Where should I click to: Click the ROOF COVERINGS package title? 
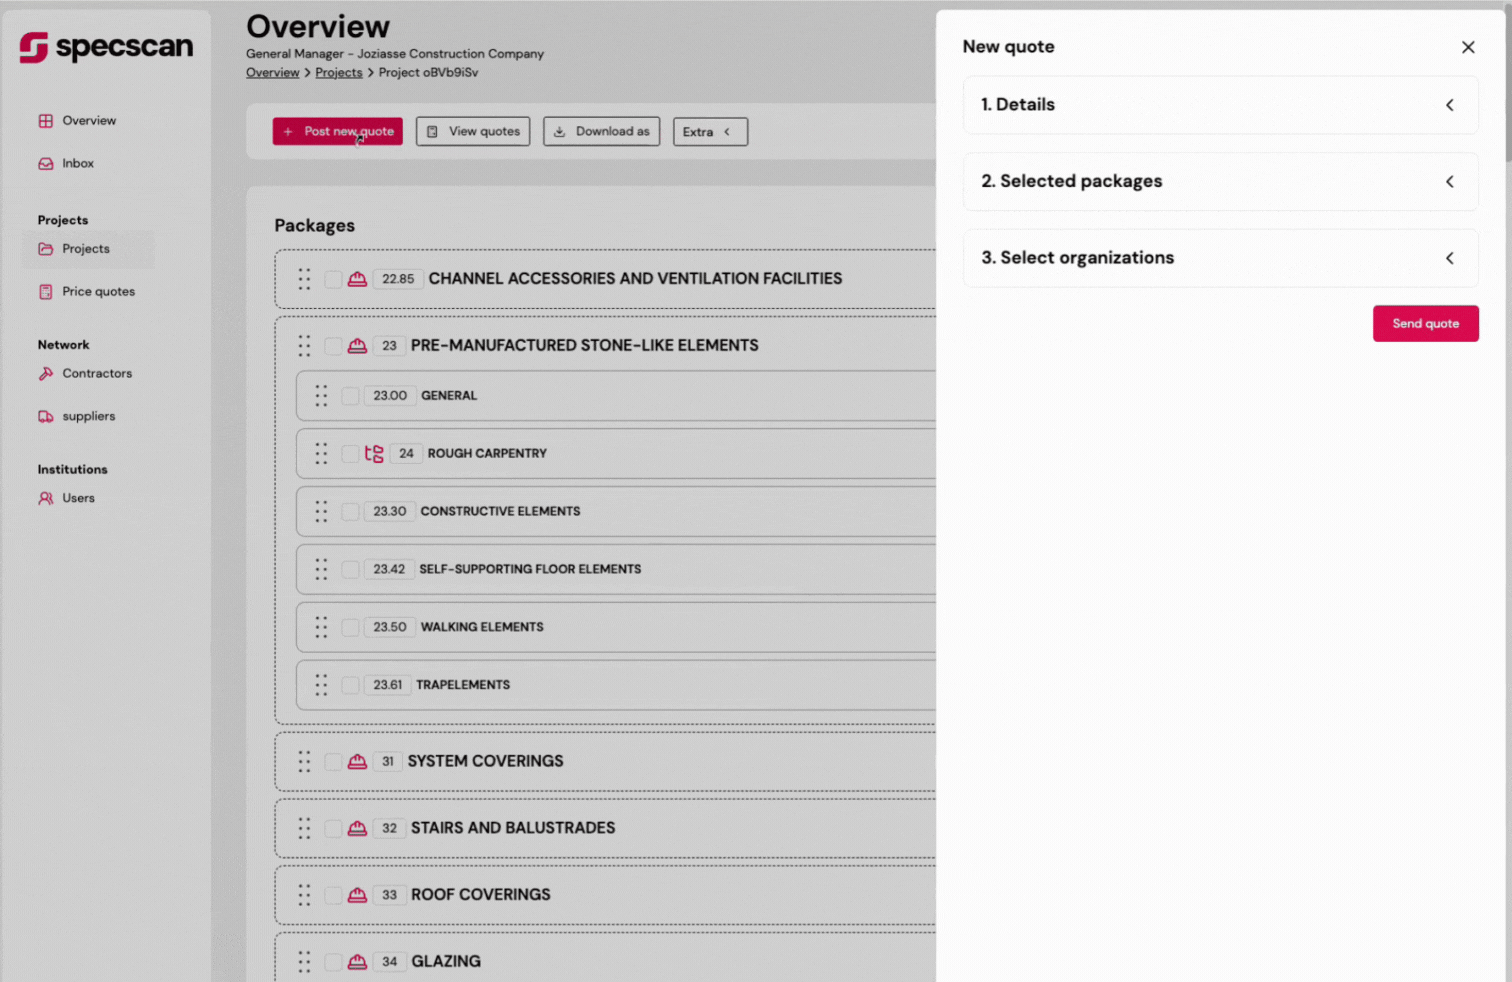point(481,896)
